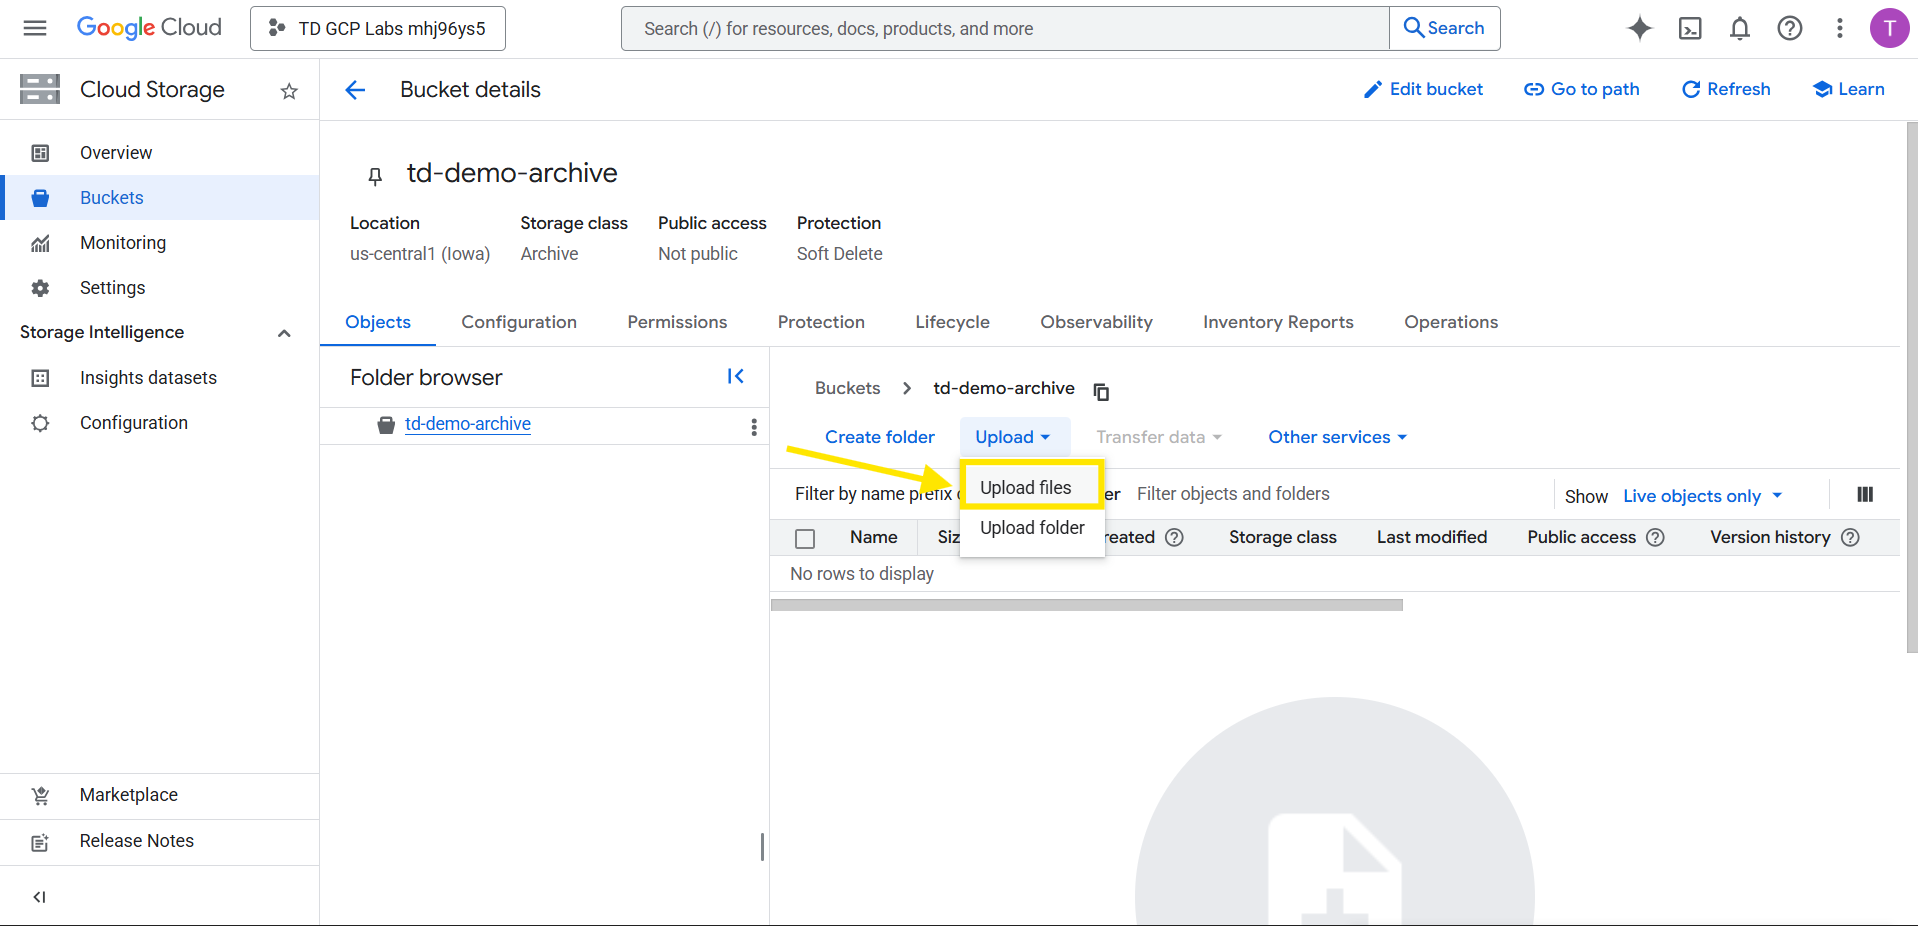Open the Gemini AI assistant sparkle icon
Image resolution: width=1918 pixels, height=926 pixels.
click(x=1639, y=28)
